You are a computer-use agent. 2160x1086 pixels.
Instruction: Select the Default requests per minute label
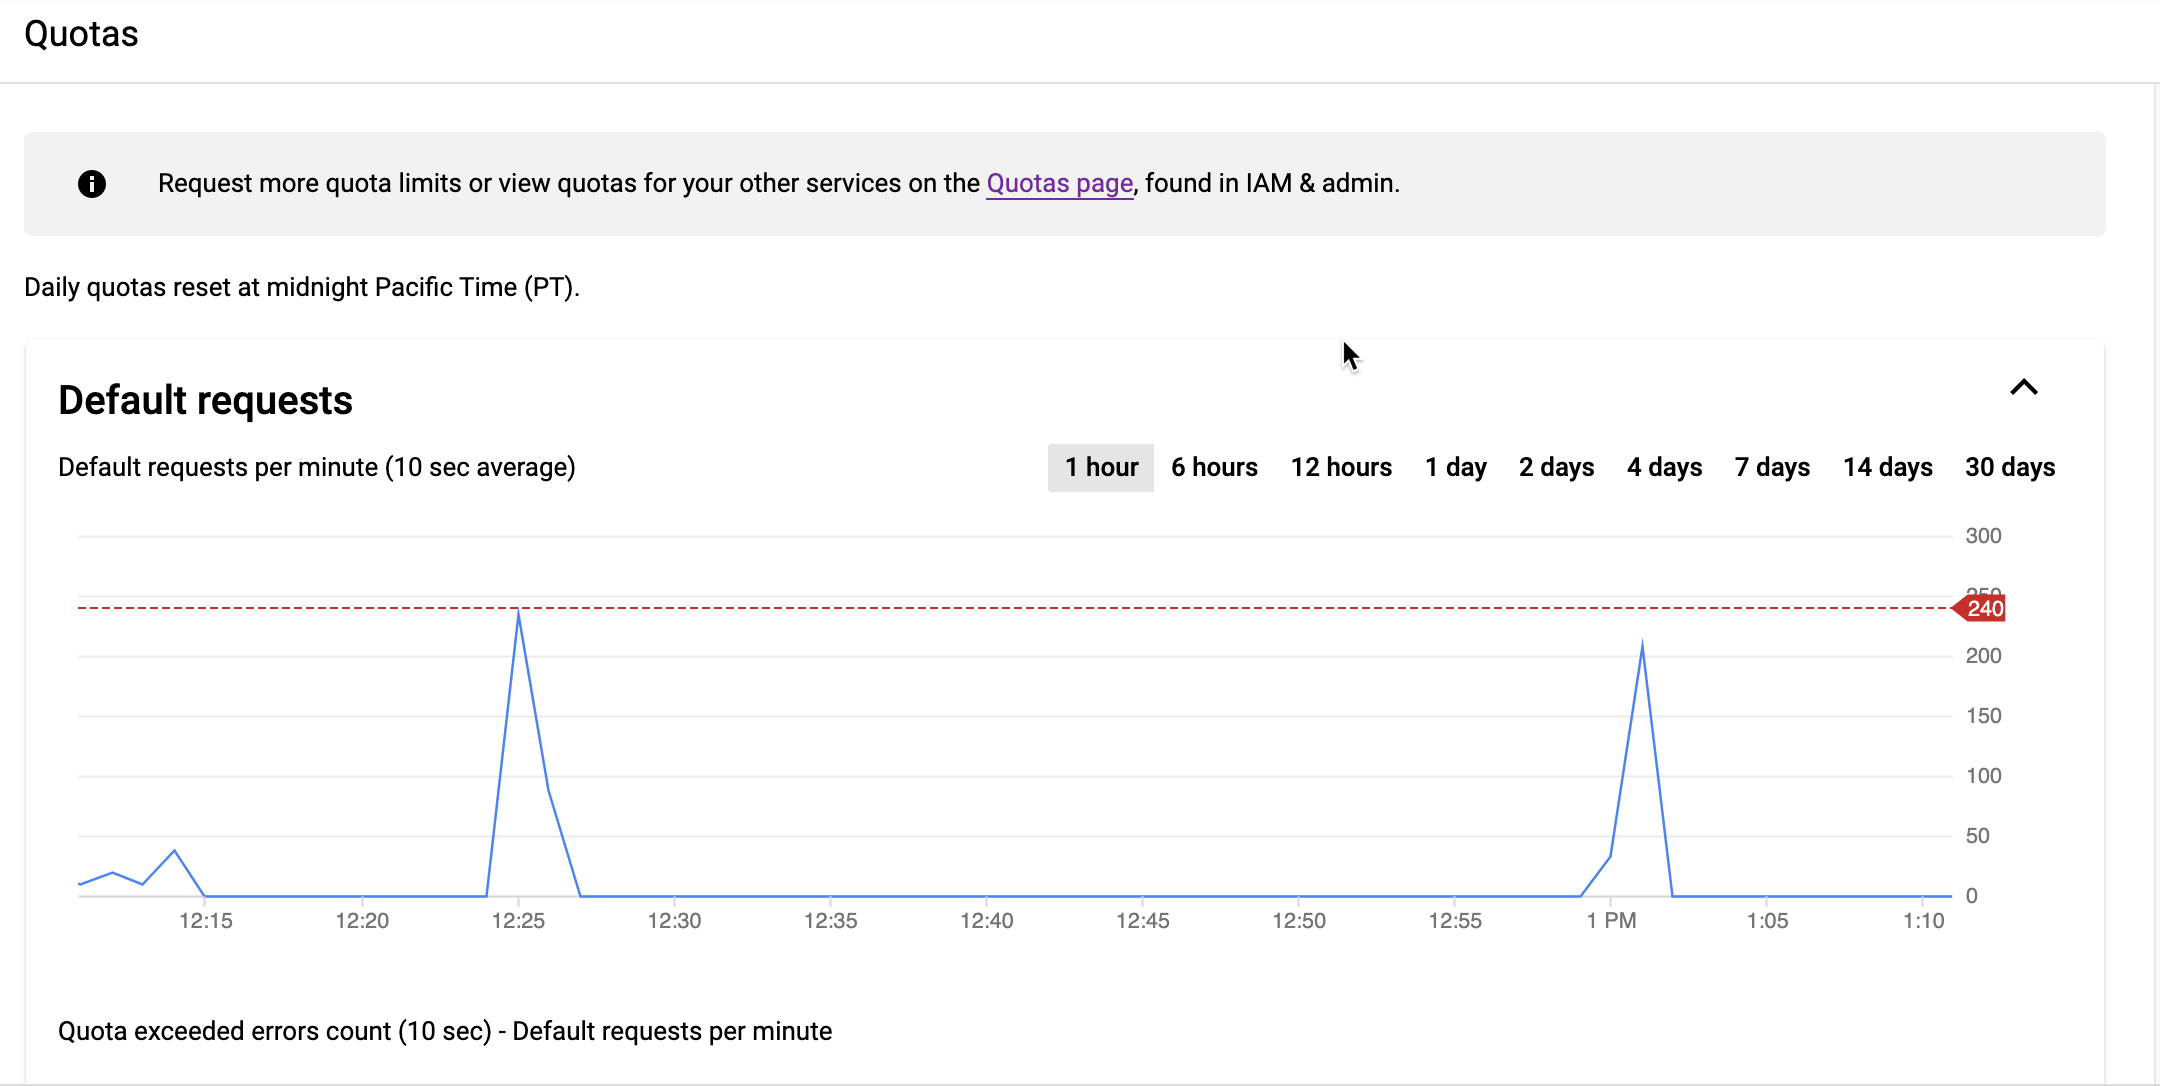tap(316, 467)
